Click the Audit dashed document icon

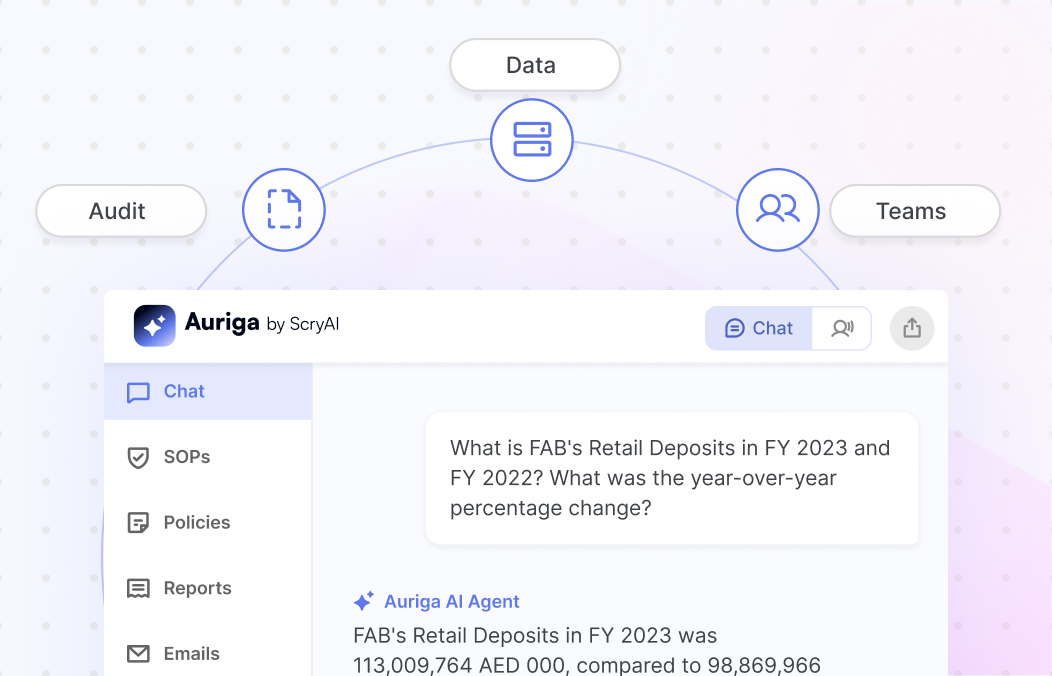(284, 210)
